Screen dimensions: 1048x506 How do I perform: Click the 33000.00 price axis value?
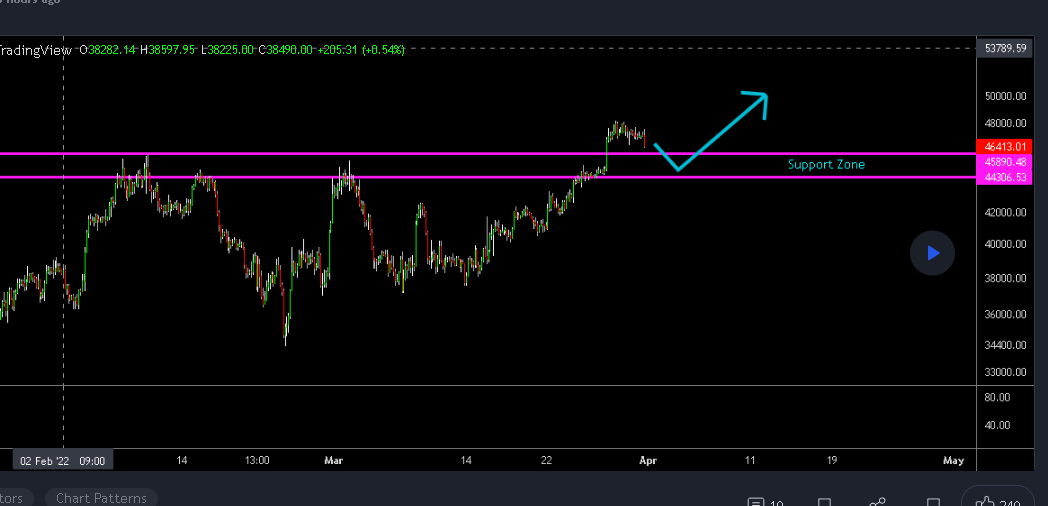pos(1005,372)
